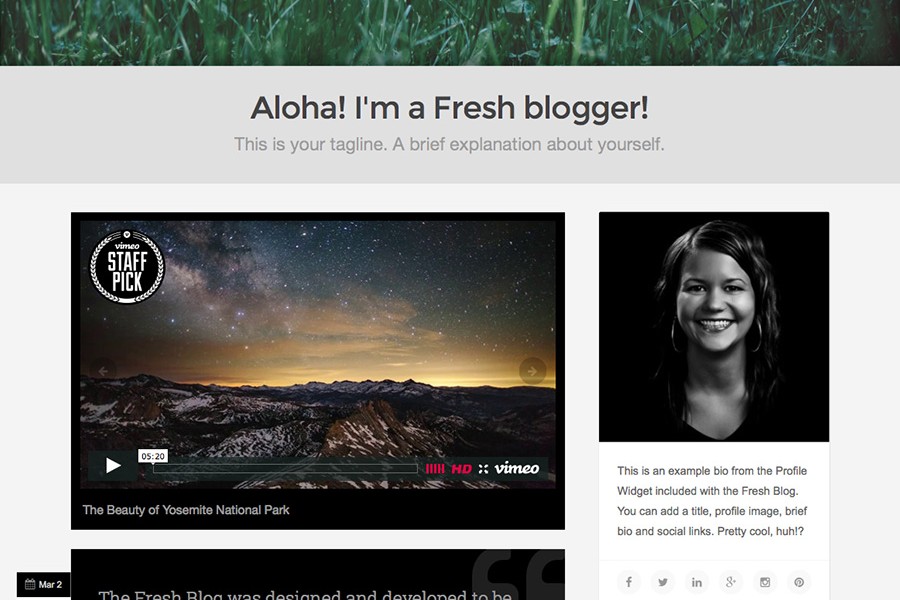Toggle HD quality on the video
This screenshot has height=600, width=900.
click(x=461, y=469)
